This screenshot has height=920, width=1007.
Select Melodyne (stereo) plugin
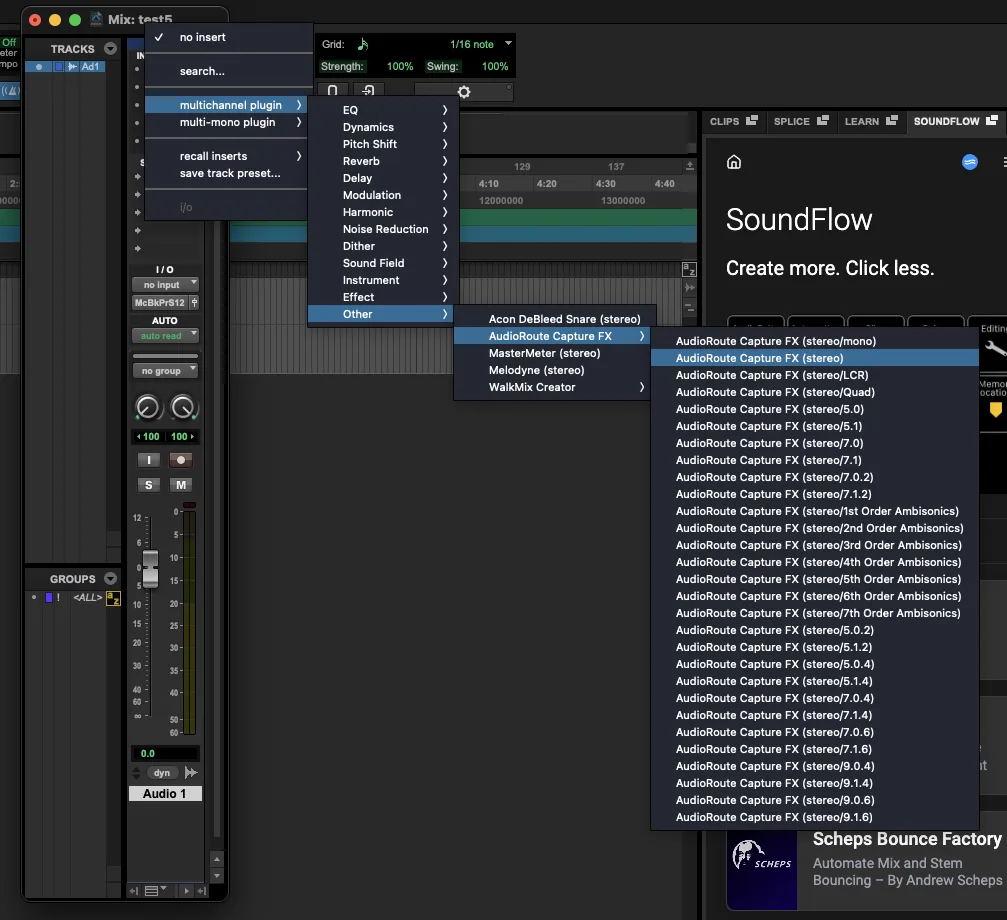click(552, 370)
